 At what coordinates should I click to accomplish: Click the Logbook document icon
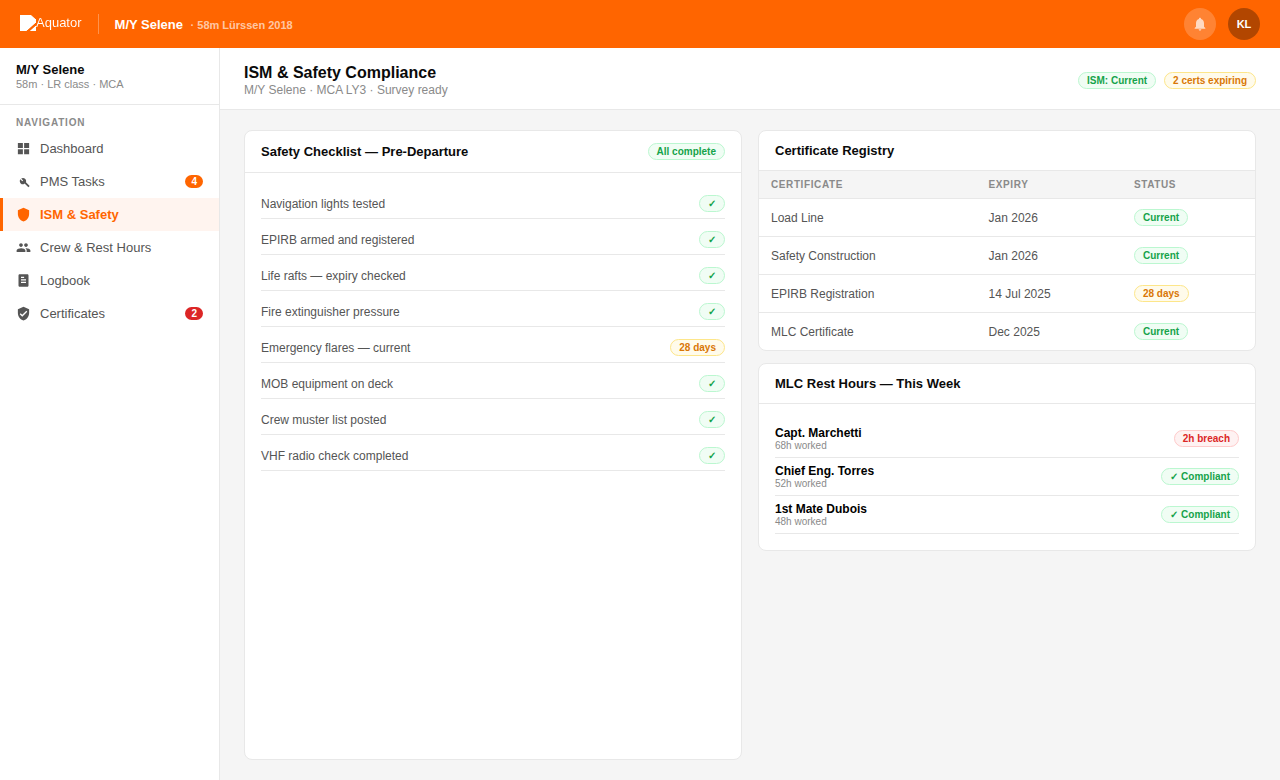24,281
